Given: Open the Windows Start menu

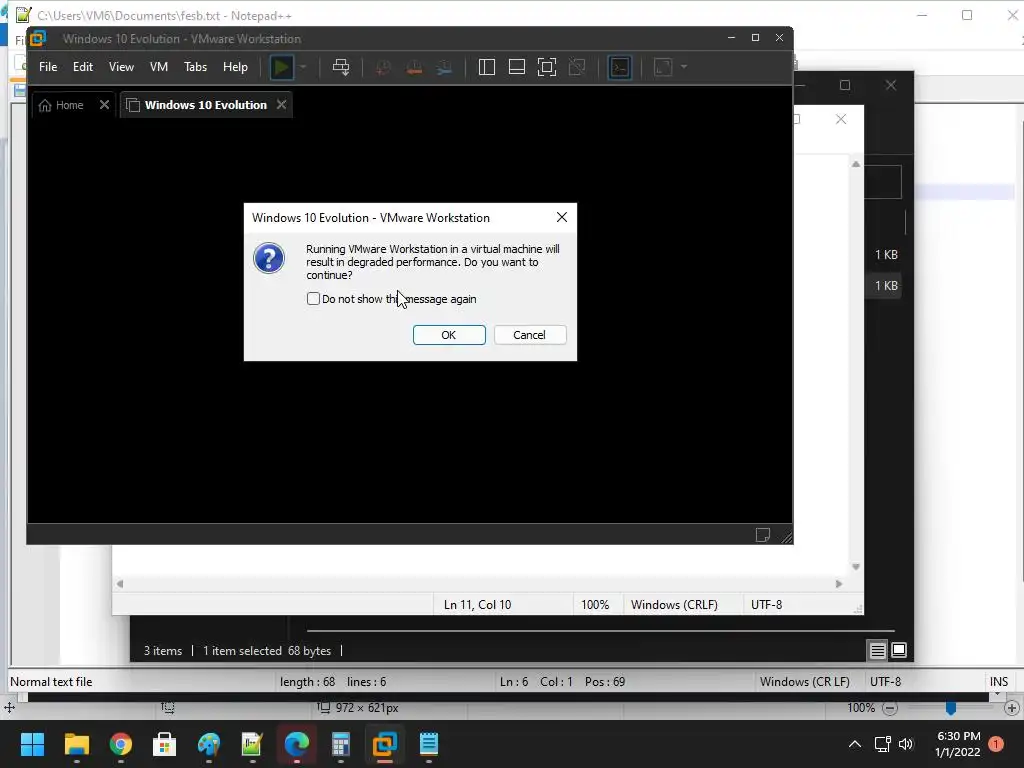Looking at the screenshot, I should point(32,744).
